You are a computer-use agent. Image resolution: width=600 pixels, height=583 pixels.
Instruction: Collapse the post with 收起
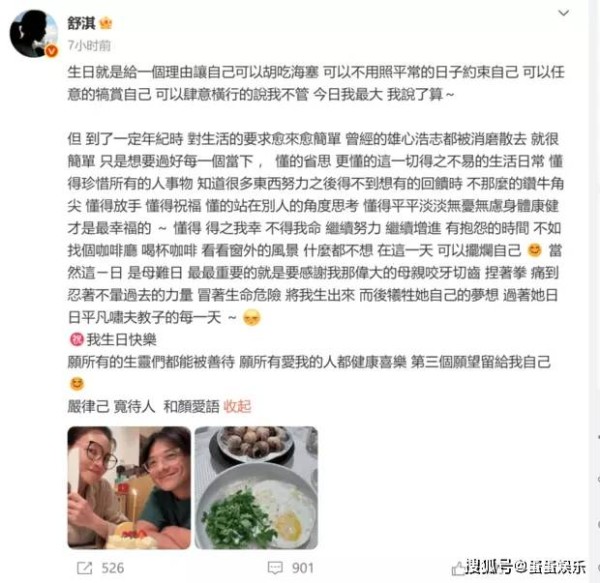[x=237, y=406]
